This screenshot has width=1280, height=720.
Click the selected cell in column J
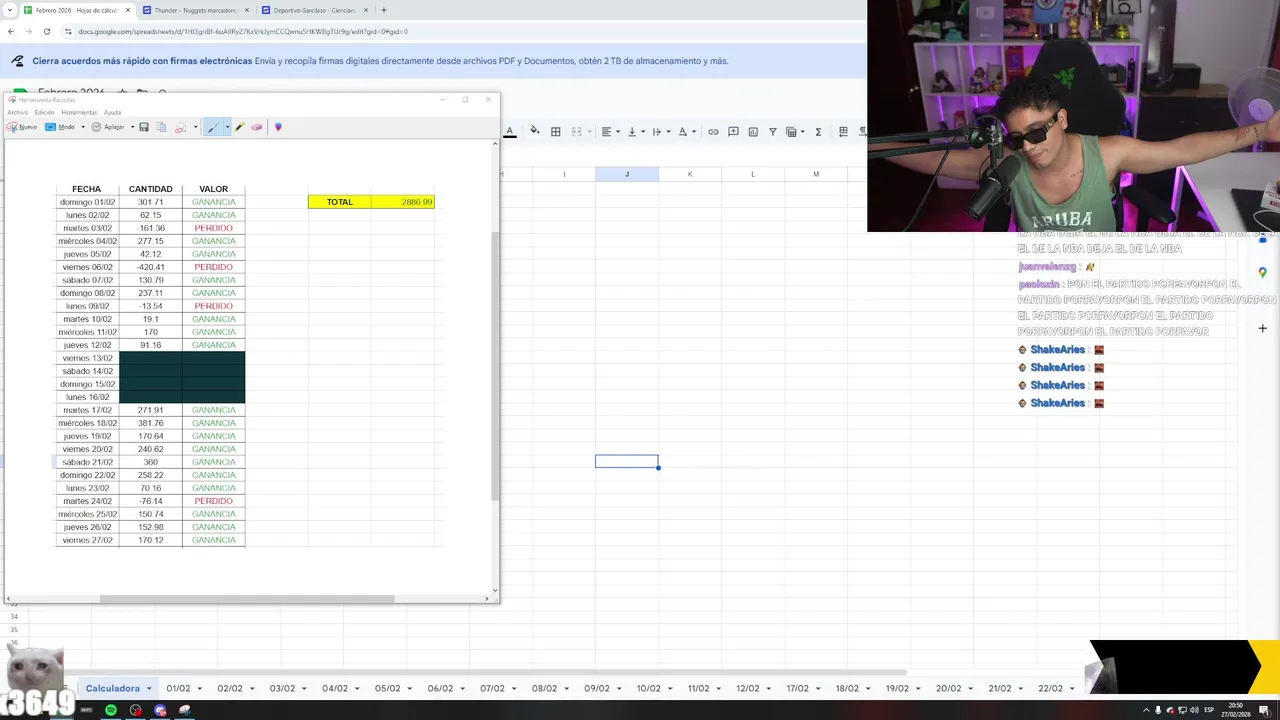coord(627,461)
